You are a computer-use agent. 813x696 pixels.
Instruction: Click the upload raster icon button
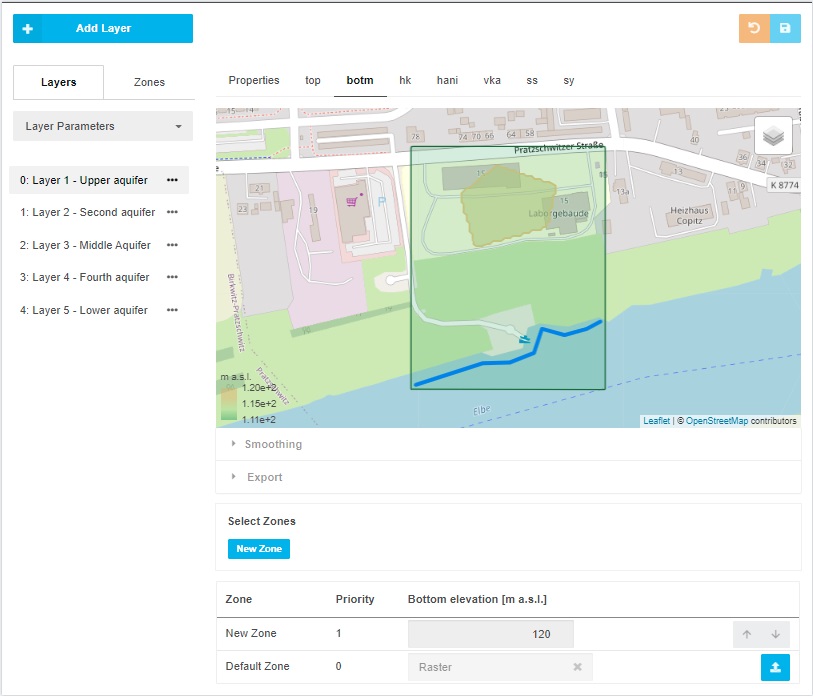(x=775, y=667)
